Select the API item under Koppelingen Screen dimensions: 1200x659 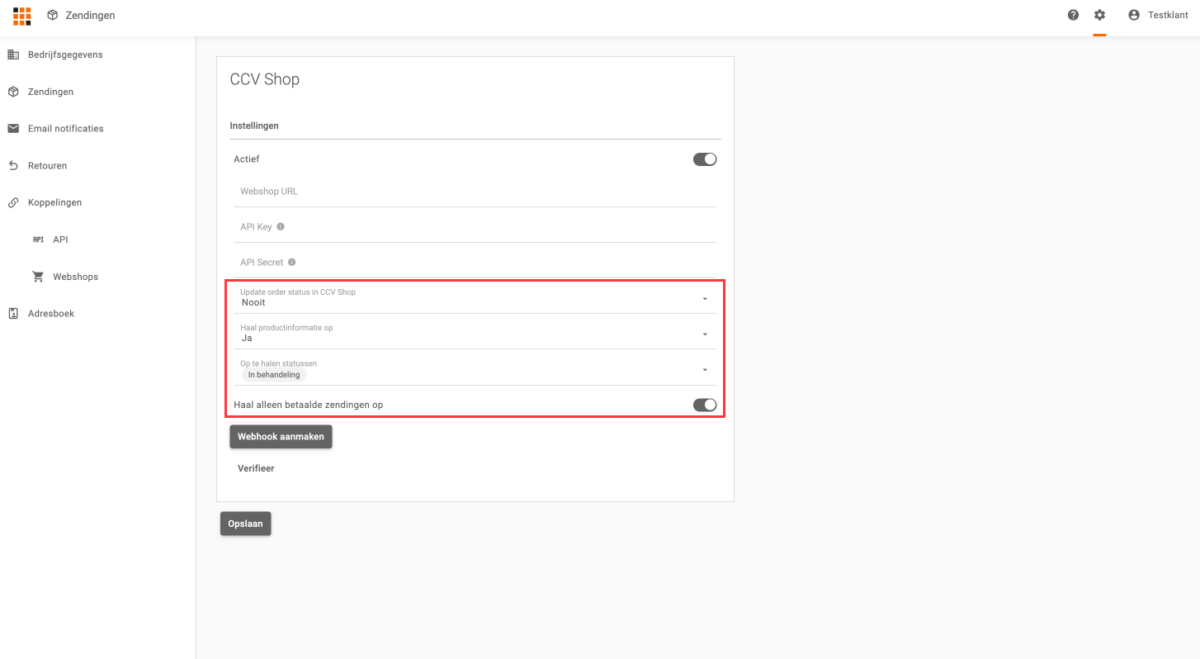(x=60, y=240)
